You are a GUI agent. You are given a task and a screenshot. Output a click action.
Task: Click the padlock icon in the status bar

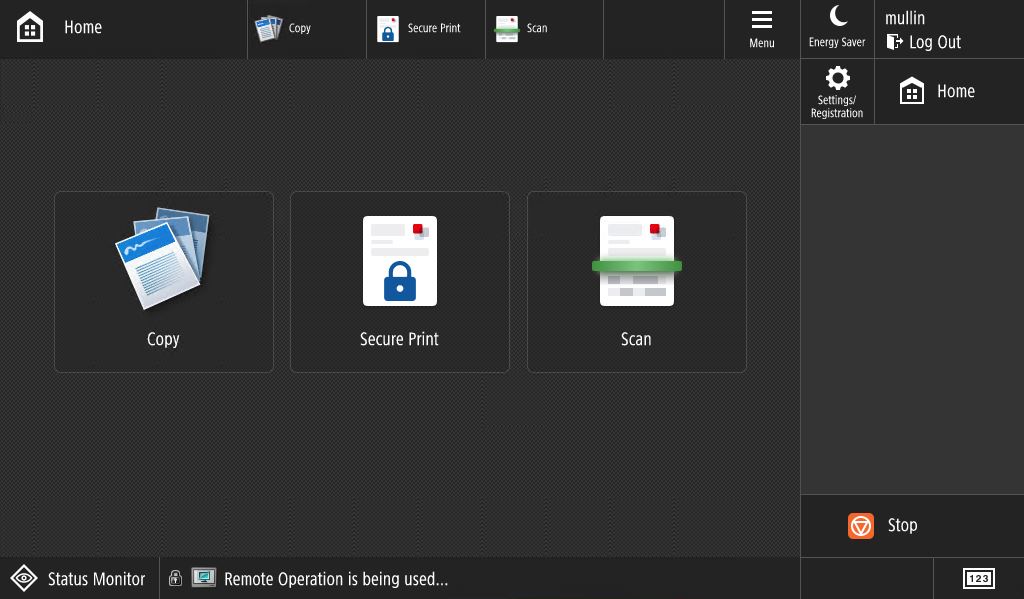(175, 578)
